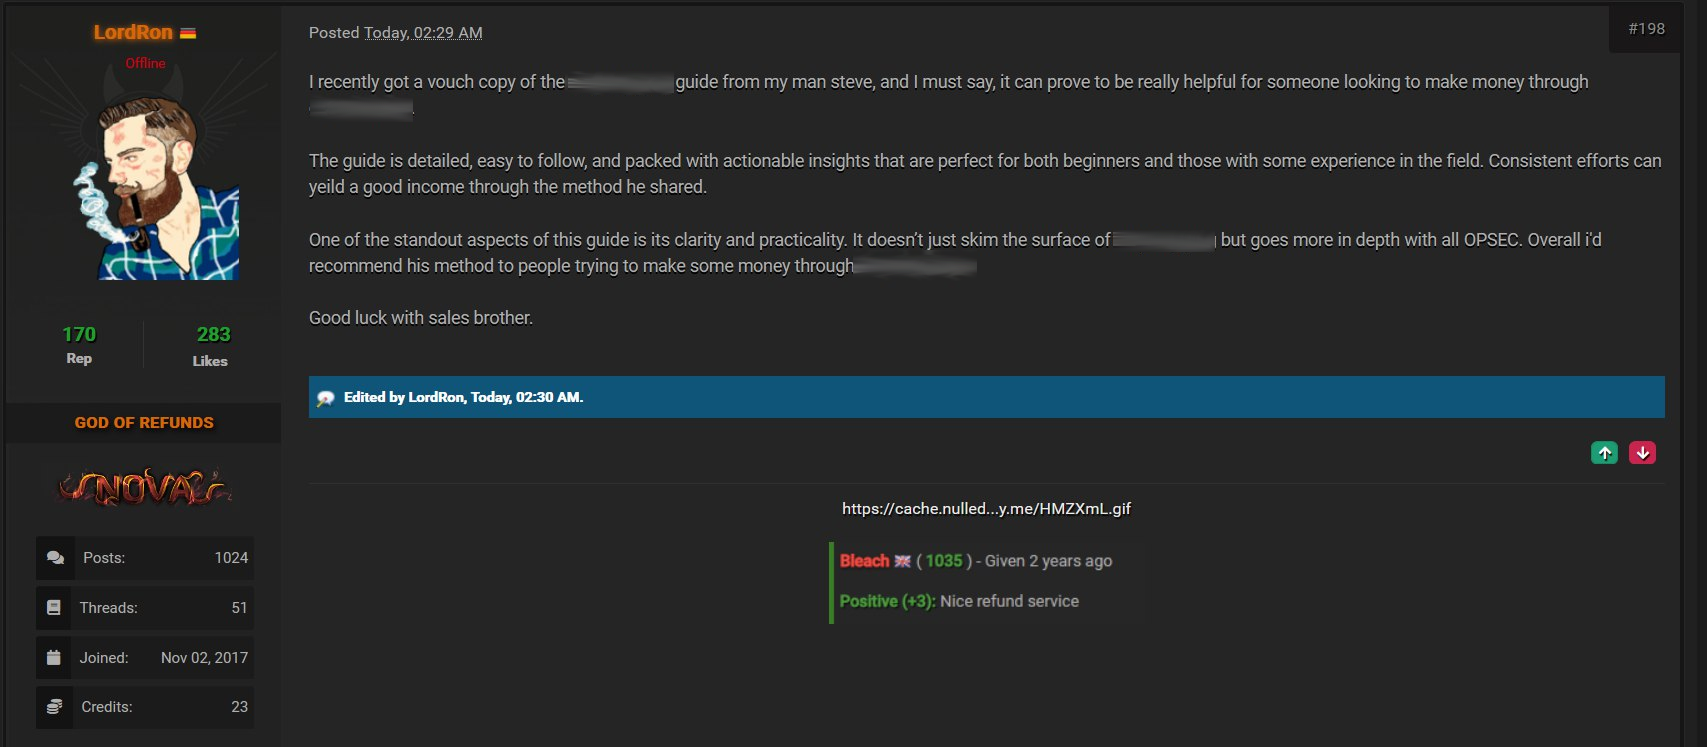Open the cache.nulled signature GIF link
The height and width of the screenshot is (747, 1707).
986,508
